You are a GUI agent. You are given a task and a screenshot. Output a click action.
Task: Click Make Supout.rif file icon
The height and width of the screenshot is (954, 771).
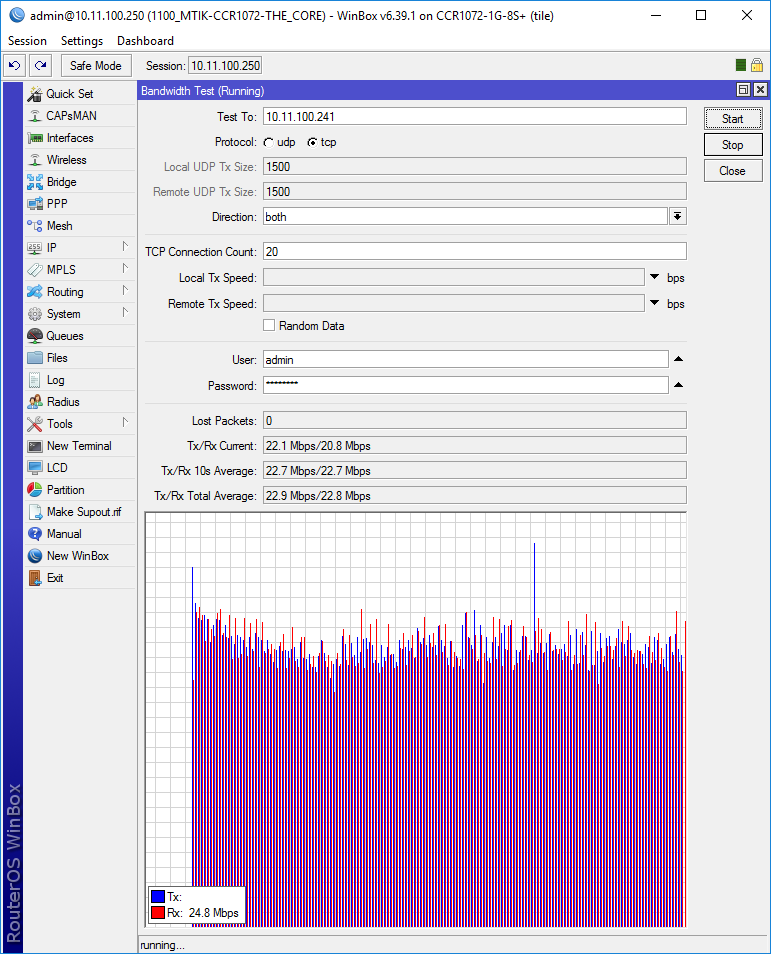point(35,512)
